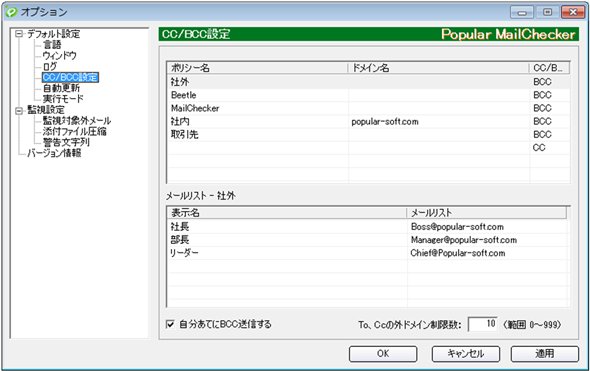Confirm with the OK button
590x371 pixels.
tap(383, 354)
